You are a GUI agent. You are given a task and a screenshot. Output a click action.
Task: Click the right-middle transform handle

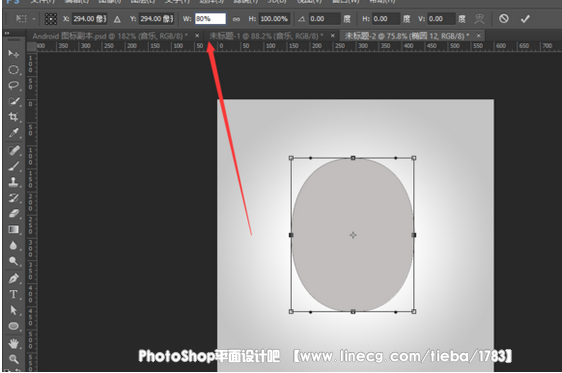414,235
